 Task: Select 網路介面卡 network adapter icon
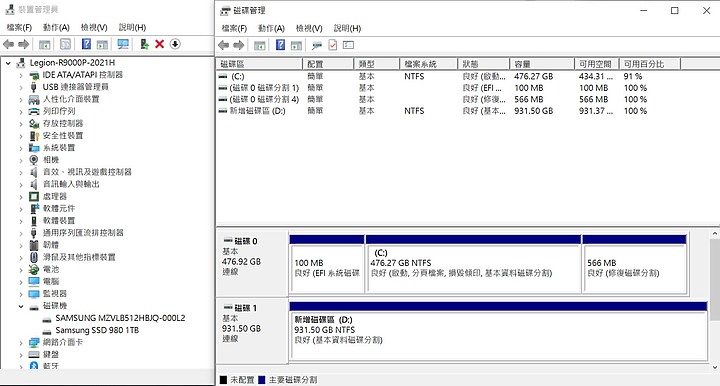coord(34,342)
